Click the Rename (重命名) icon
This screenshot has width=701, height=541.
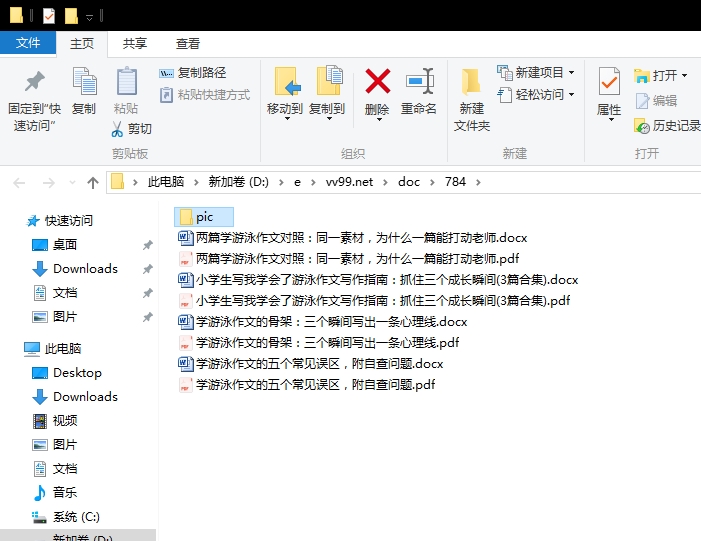click(419, 81)
